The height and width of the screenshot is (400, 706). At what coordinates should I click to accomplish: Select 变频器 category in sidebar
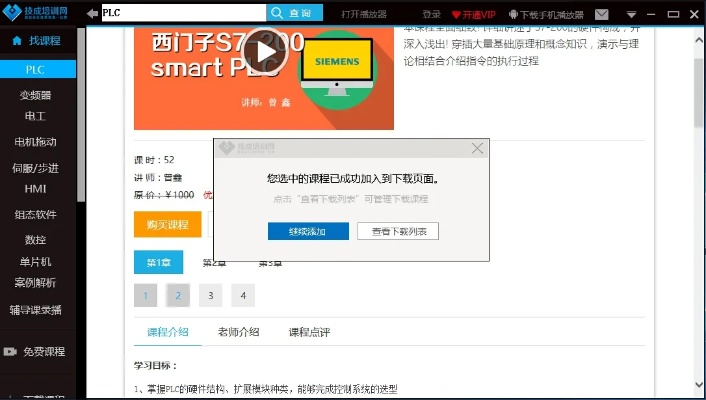pyautogui.click(x=35, y=95)
